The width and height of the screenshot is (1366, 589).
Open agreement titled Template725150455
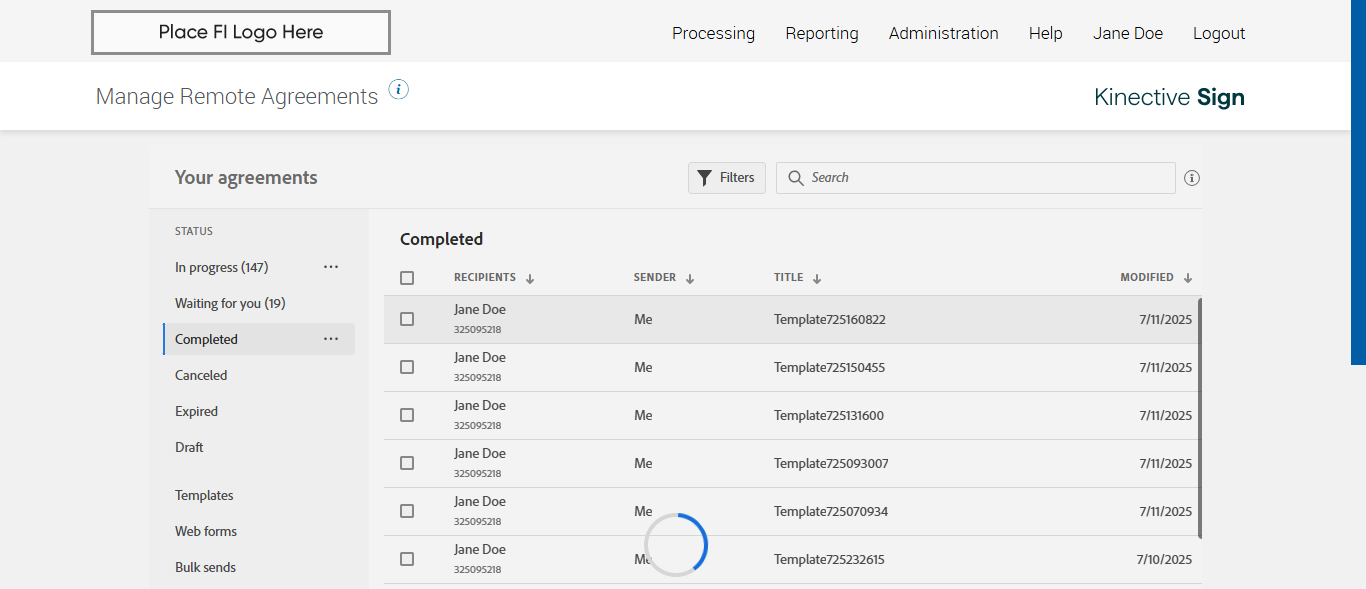pyautogui.click(x=829, y=368)
